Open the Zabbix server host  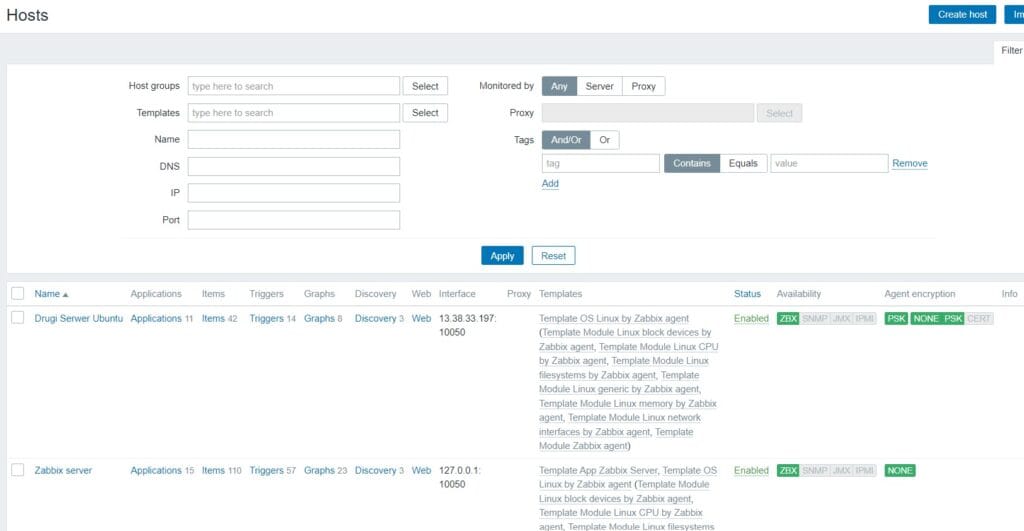tap(63, 470)
